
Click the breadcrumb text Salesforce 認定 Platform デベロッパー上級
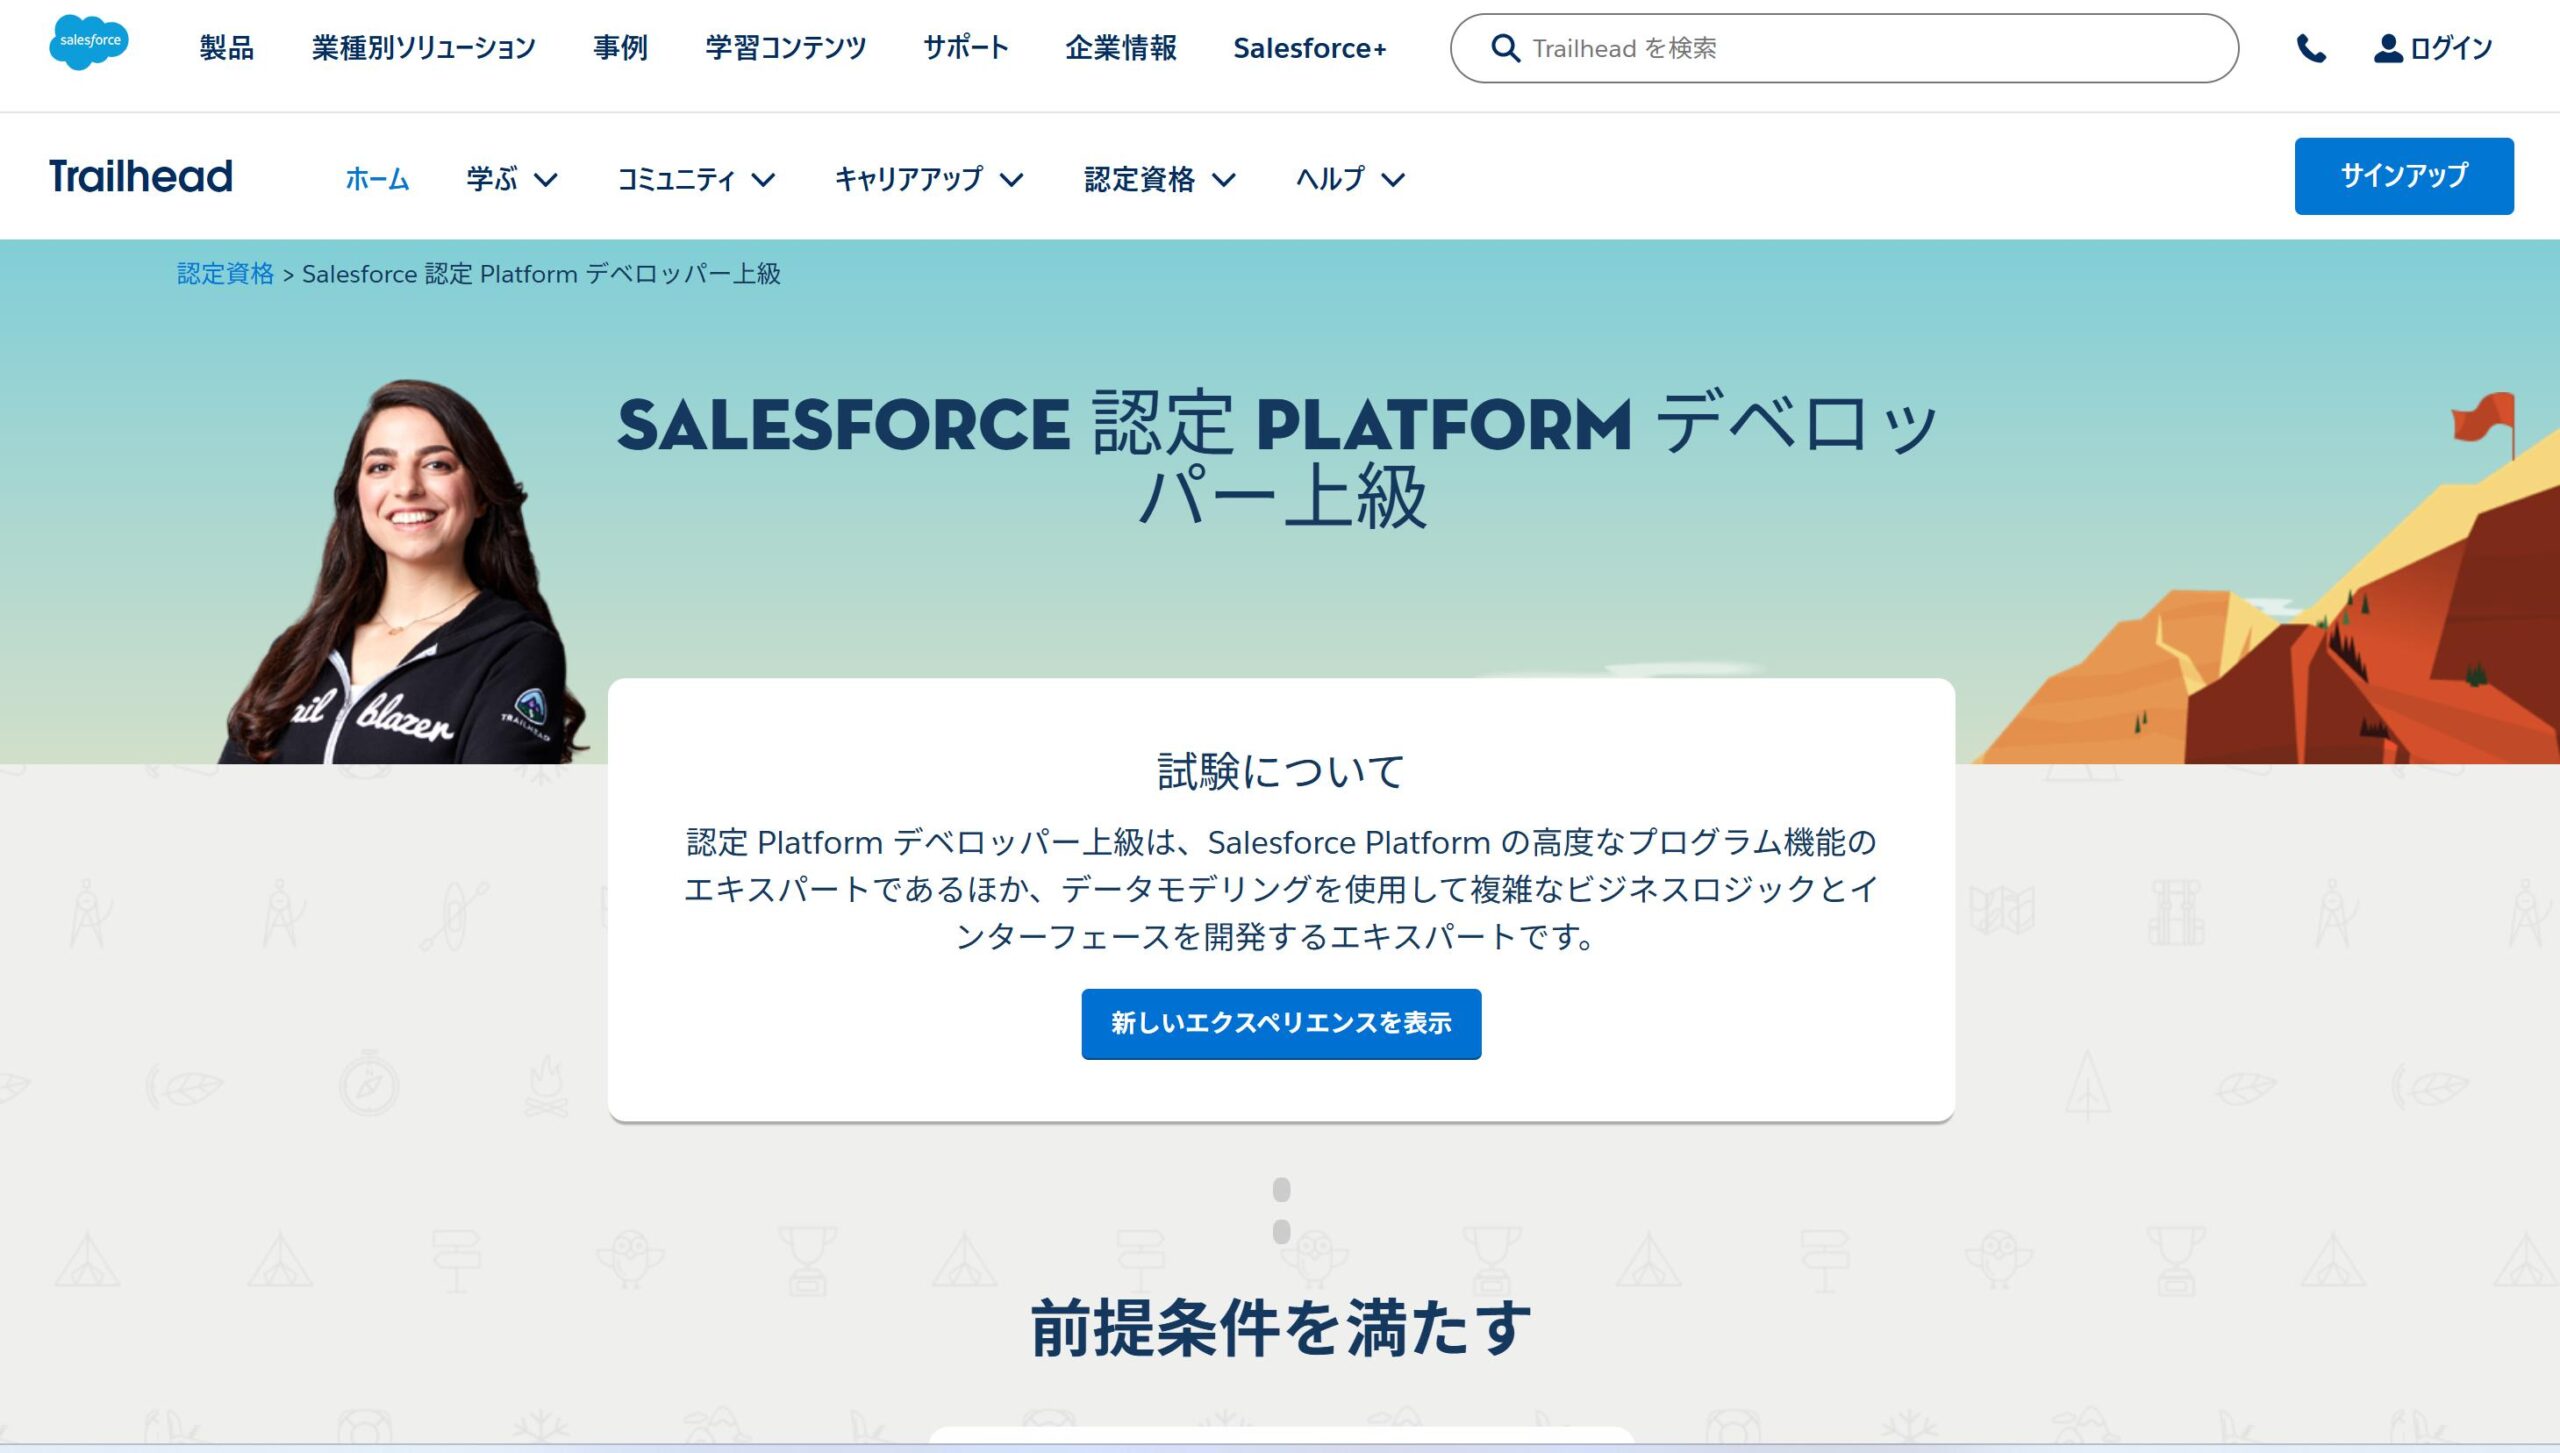click(x=541, y=274)
